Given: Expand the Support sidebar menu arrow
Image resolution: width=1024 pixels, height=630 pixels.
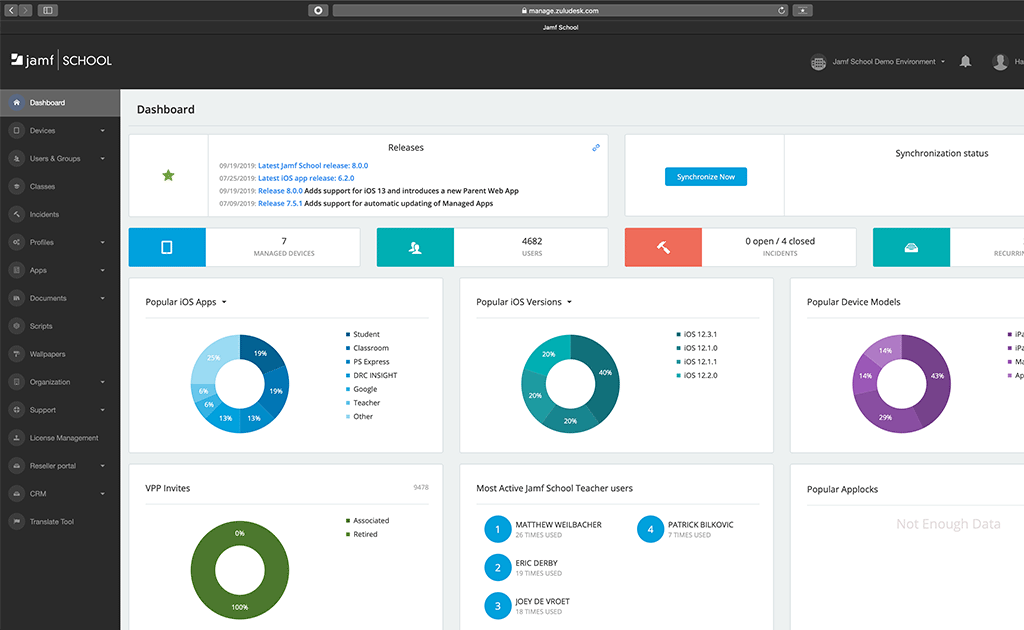Looking at the screenshot, I should (x=103, y=410).
